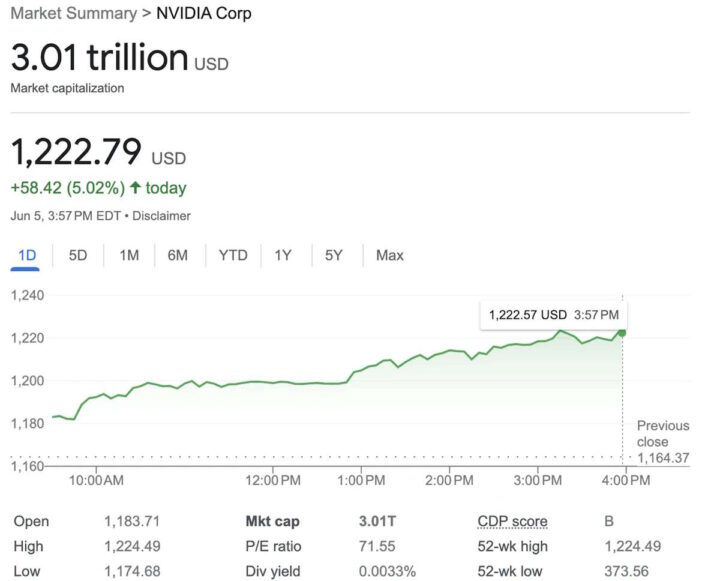Select the 1,222.57 USD price tooltip

click(553, 315)
